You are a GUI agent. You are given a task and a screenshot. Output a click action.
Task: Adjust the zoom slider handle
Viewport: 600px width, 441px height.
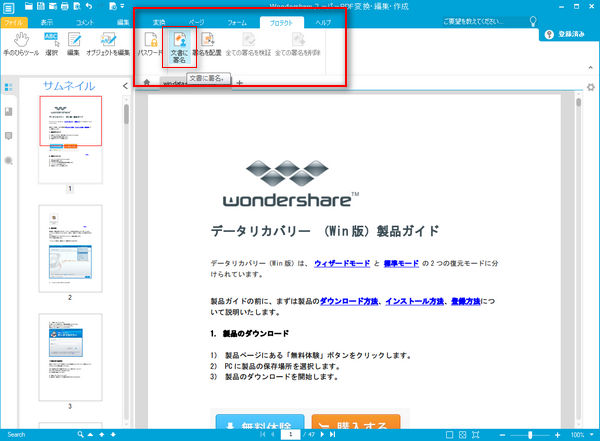[x=530, y=435]
